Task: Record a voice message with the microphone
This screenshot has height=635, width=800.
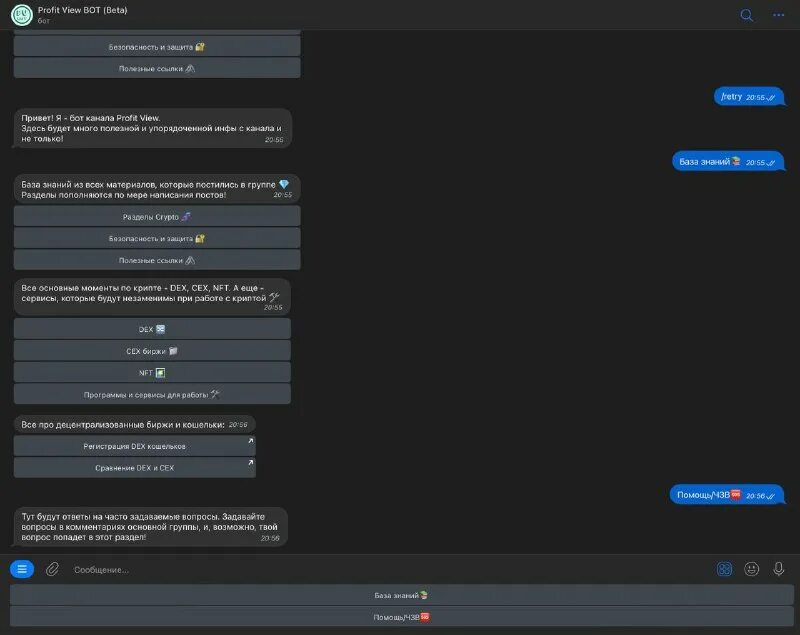Action: coord(779,566)
